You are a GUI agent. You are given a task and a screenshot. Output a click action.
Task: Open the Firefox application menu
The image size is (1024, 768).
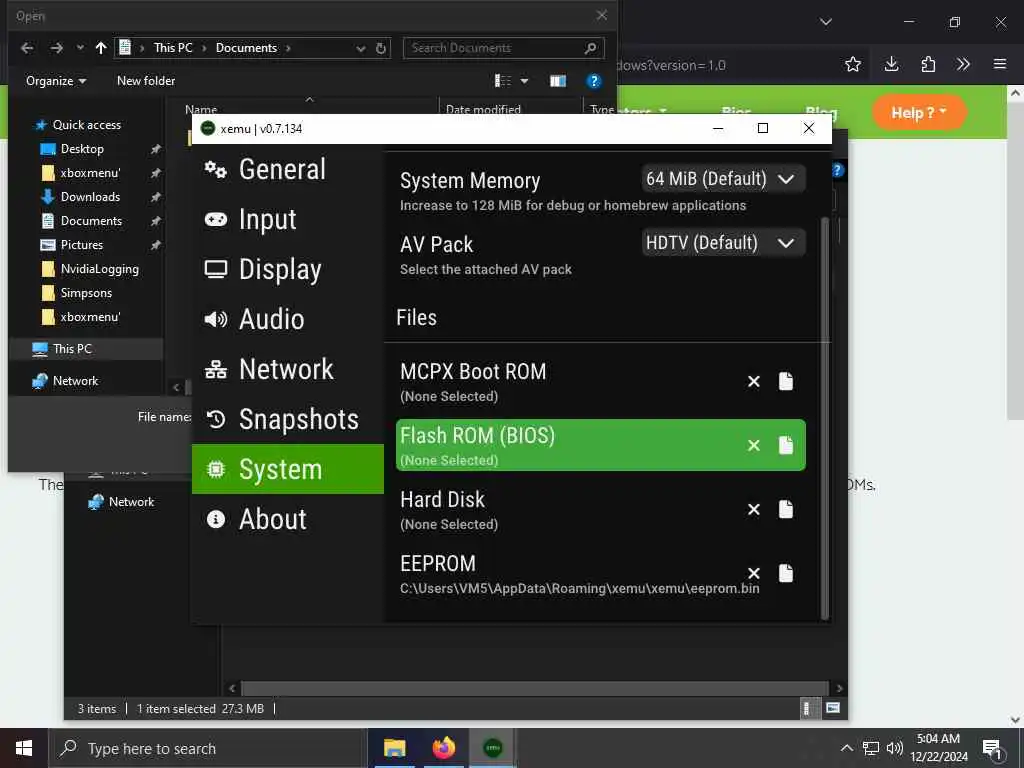pos(1000,64)
